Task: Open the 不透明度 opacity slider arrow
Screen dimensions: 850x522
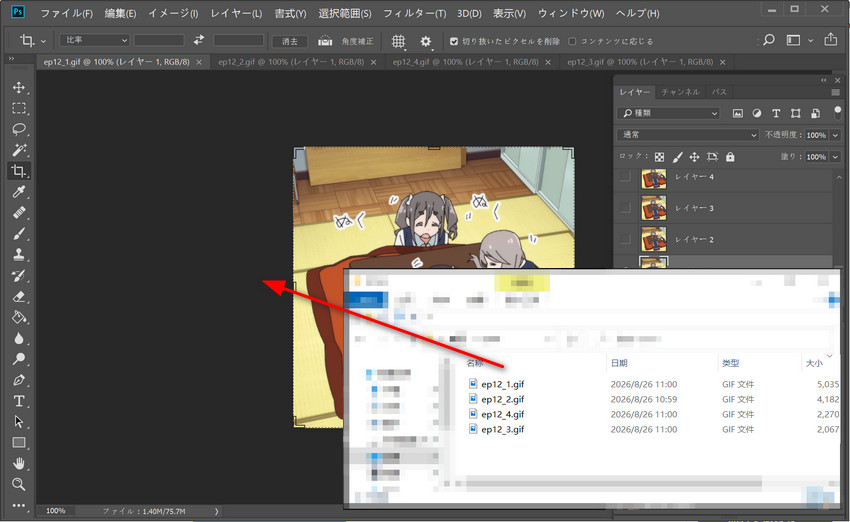Action: (x=835, y=135)
